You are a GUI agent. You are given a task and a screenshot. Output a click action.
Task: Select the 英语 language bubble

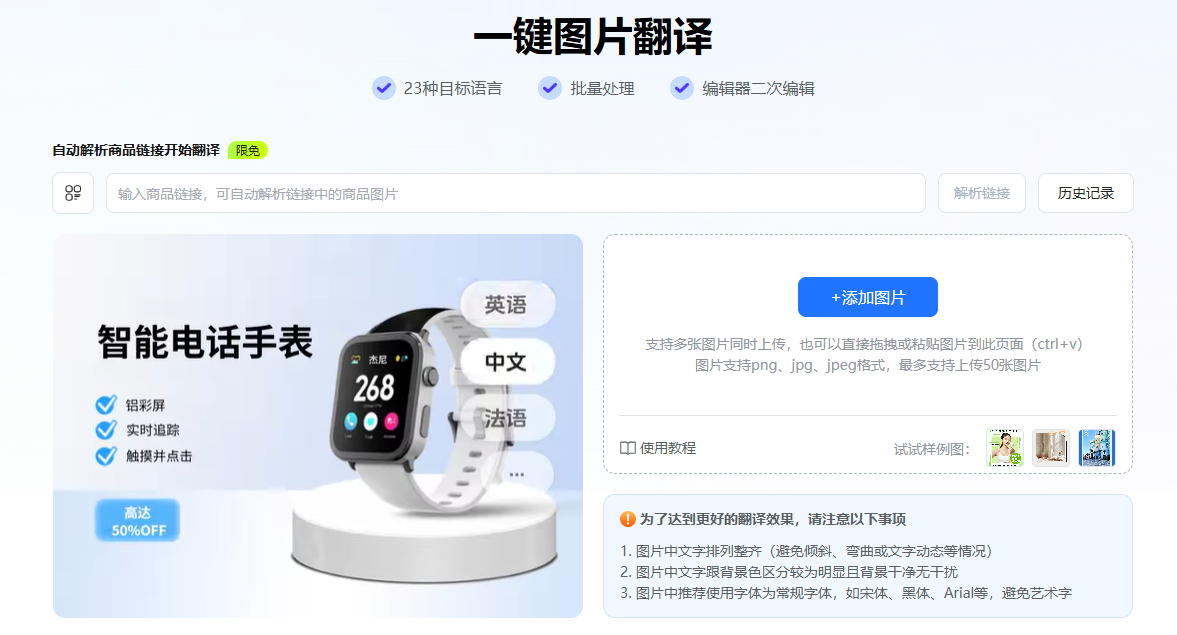click(507, 304)
